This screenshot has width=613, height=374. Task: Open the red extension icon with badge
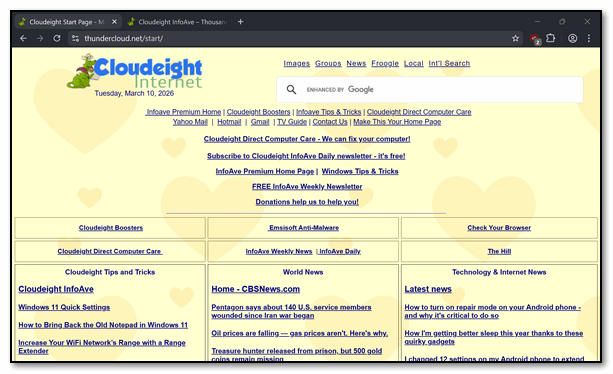point(534,39)
